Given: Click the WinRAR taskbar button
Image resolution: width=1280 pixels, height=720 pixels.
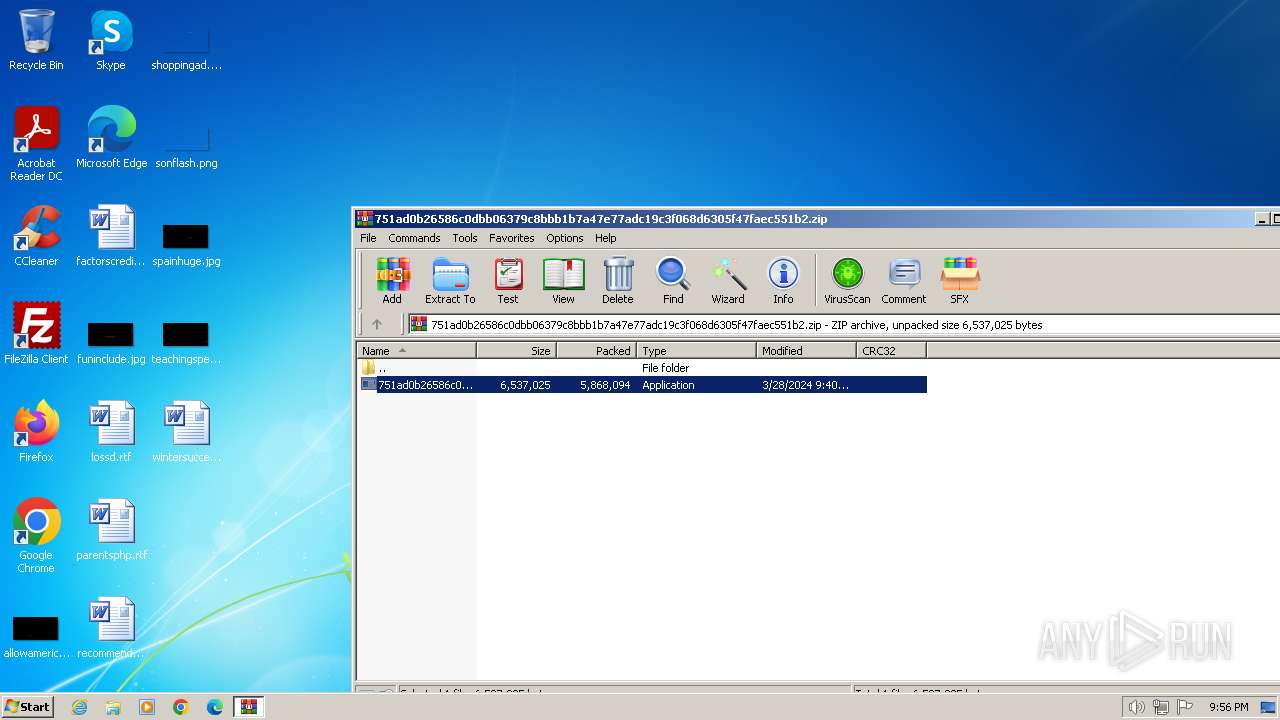Looking at the screenshot, I should click(x=249, y=707).
